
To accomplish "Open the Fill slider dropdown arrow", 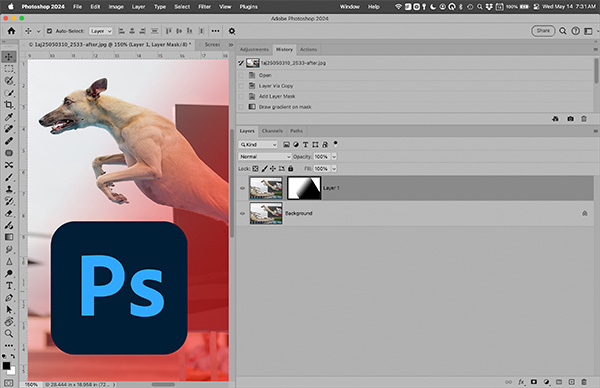I will click(334, 168).
